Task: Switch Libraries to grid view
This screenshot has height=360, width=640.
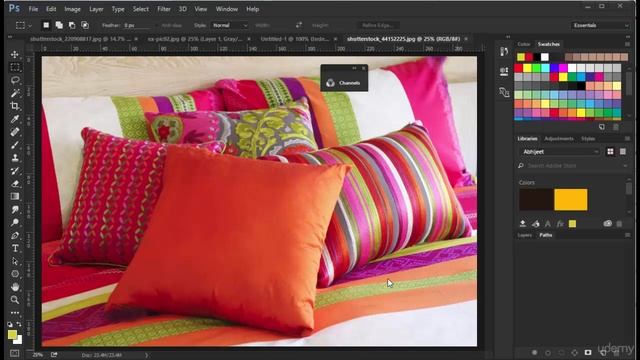Action: [x=610, y=151]
